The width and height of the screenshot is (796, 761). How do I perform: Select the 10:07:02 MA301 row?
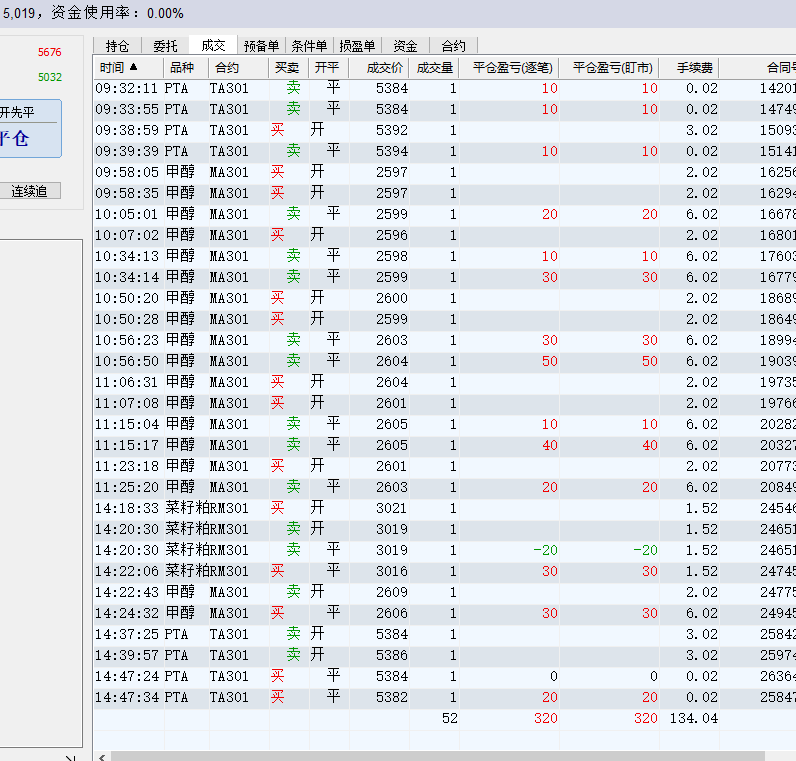pos(445,236)
